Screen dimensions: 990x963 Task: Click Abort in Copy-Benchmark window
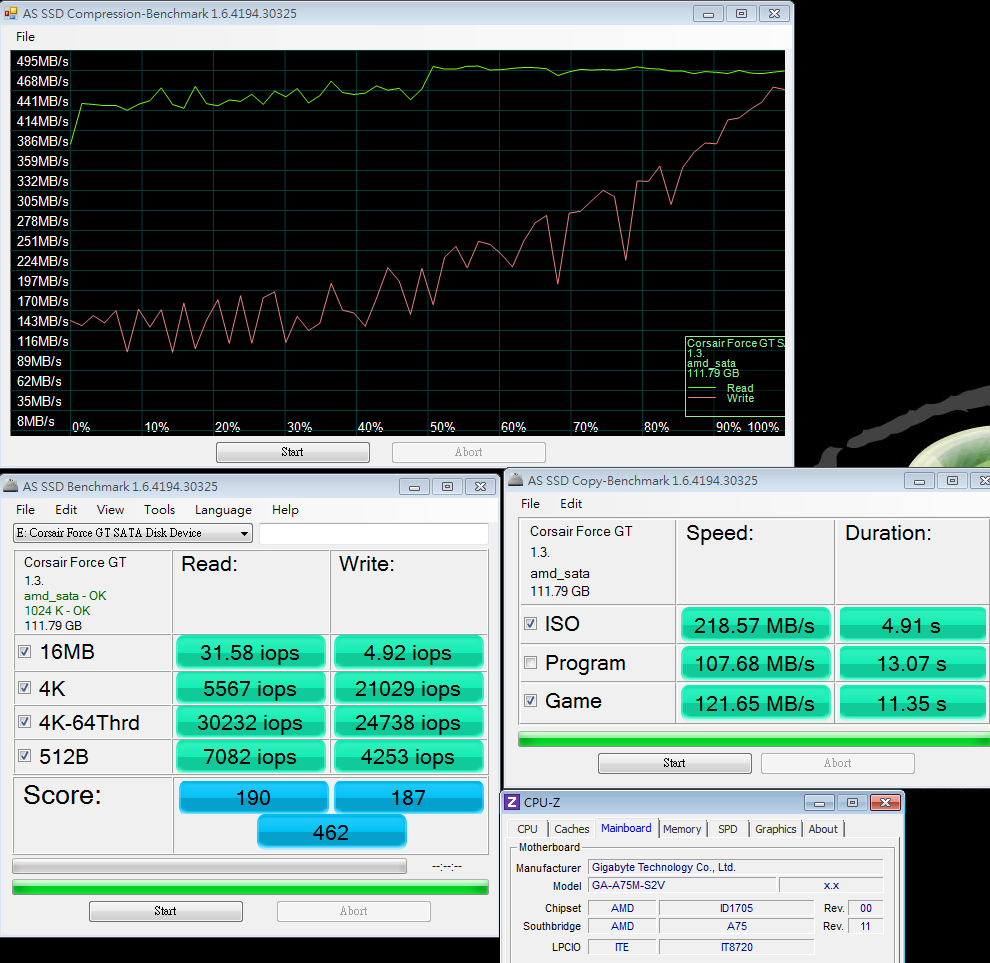(x=837, y=763)
